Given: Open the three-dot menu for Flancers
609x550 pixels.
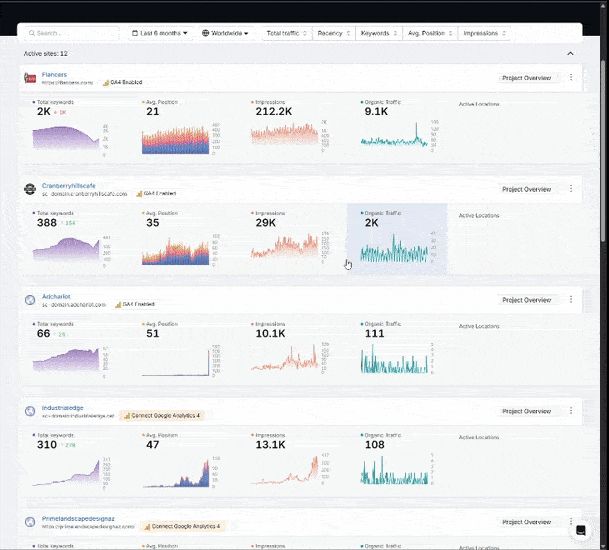Looking at the screenshot, I should point(571,77).
